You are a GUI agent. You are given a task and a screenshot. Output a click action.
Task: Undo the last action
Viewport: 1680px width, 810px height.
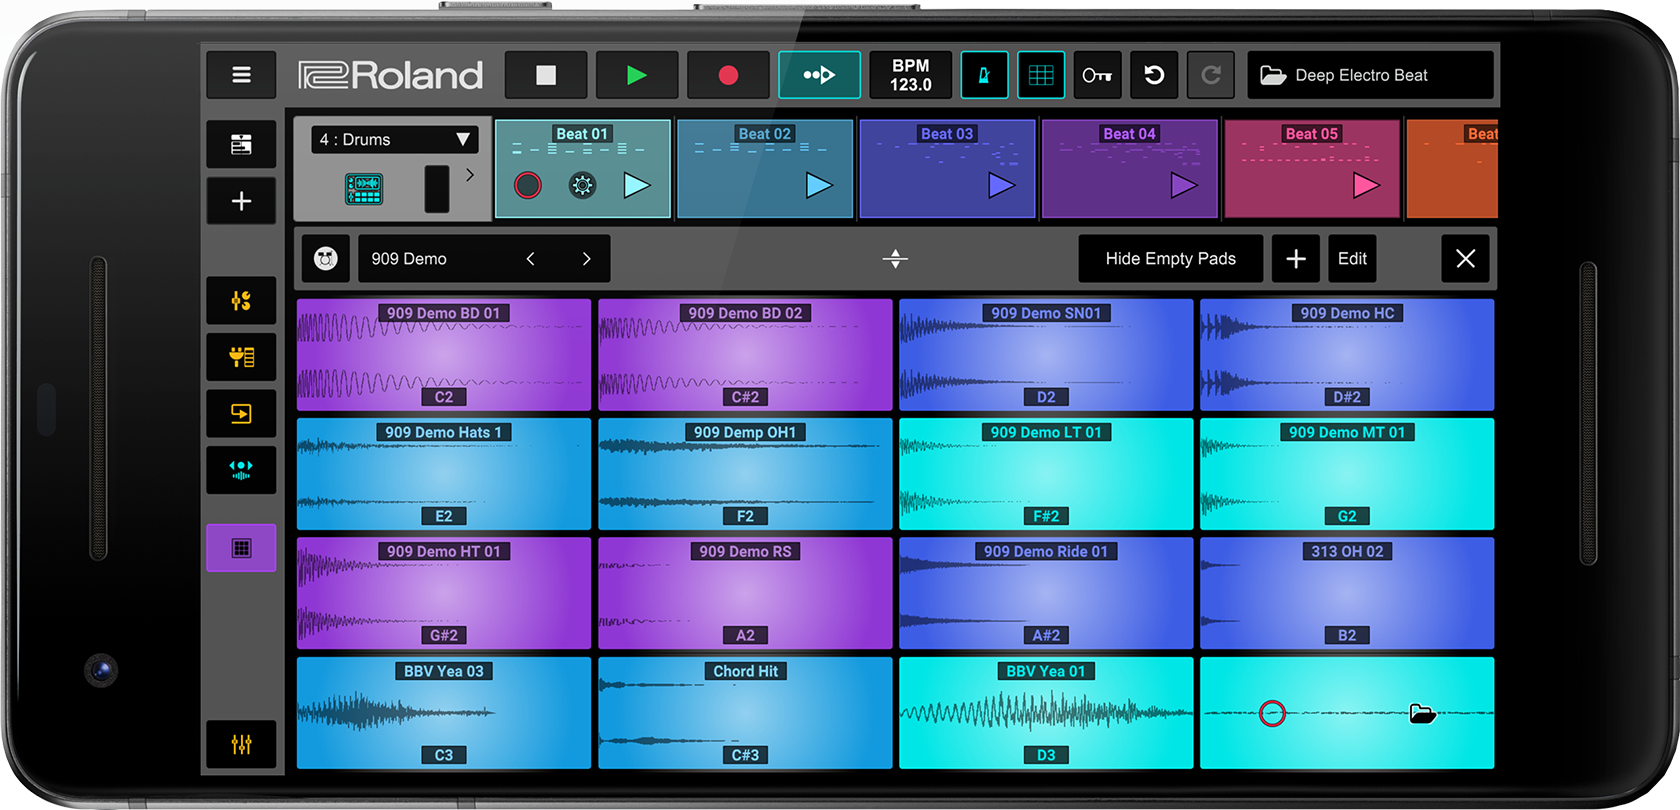click(x=1154, y=75)
